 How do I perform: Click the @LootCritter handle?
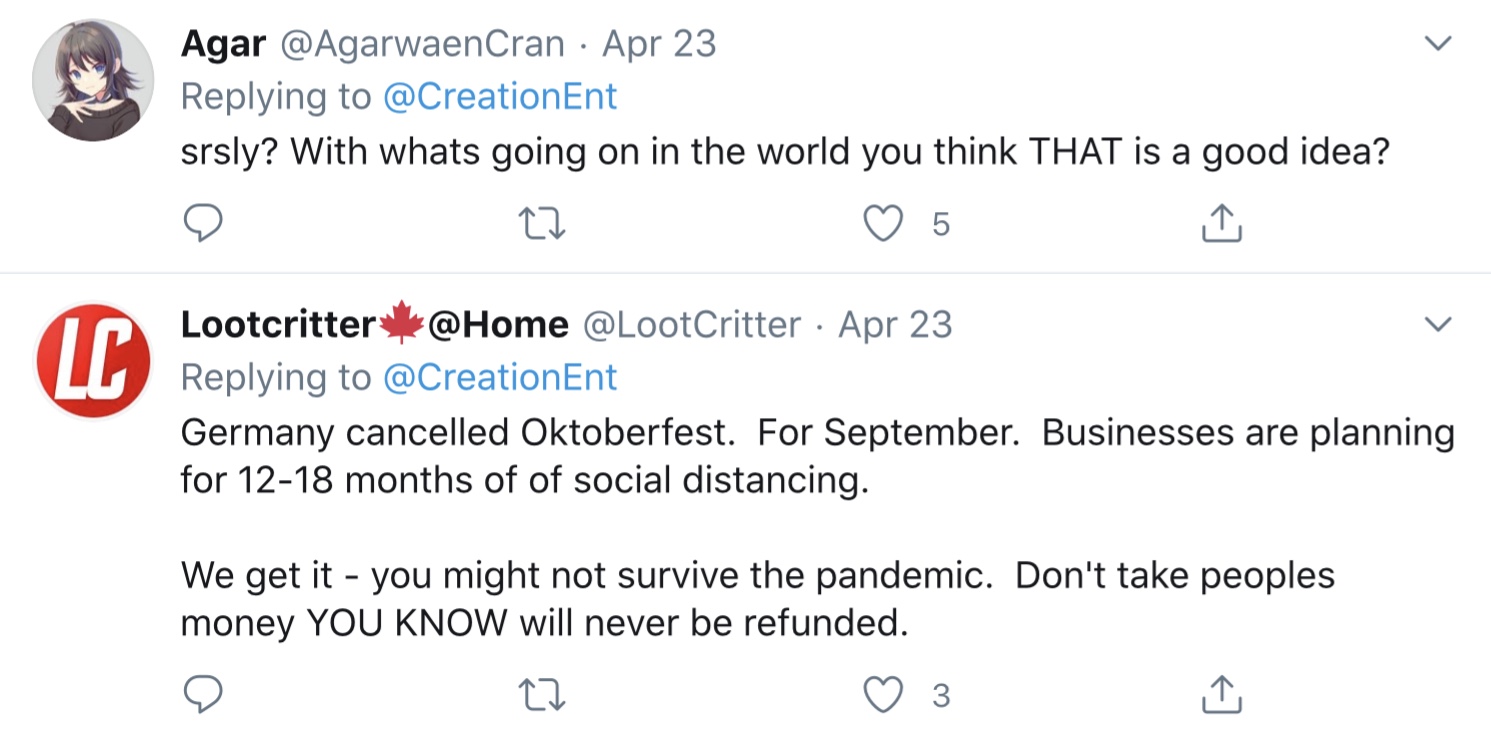692,325
